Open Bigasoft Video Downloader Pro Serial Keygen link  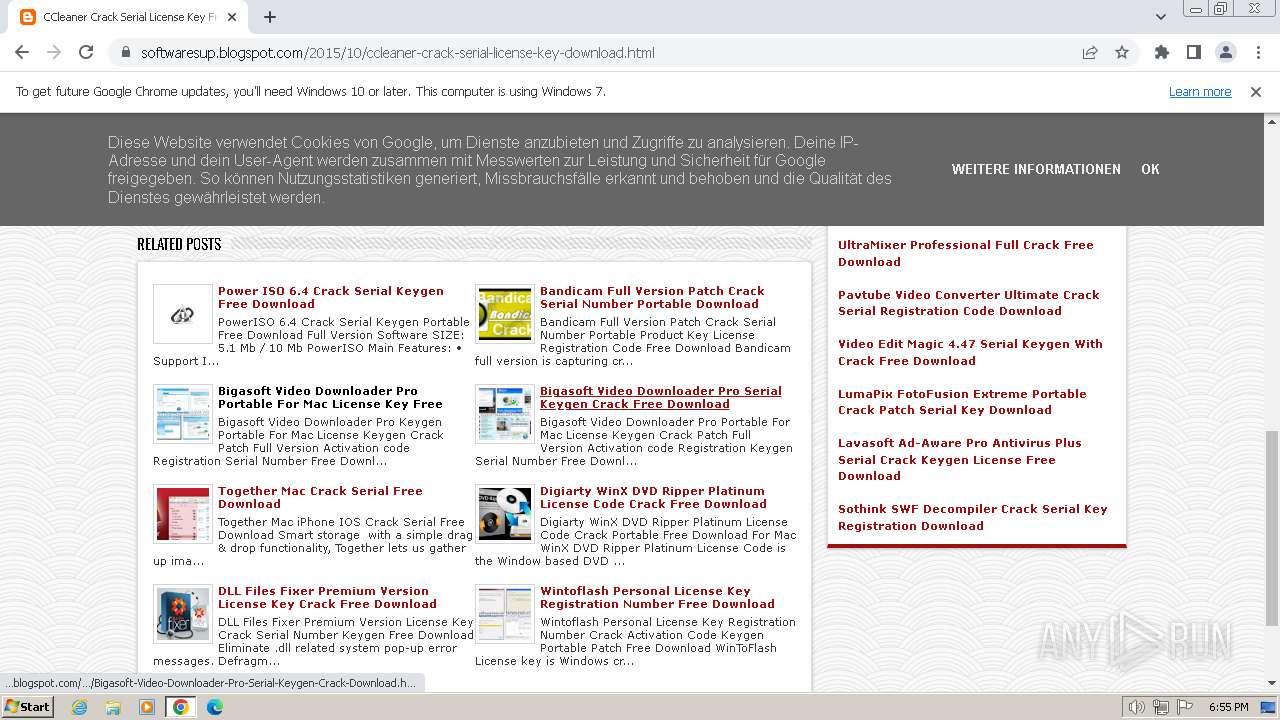pyautogui.click(x=661, y=397)
